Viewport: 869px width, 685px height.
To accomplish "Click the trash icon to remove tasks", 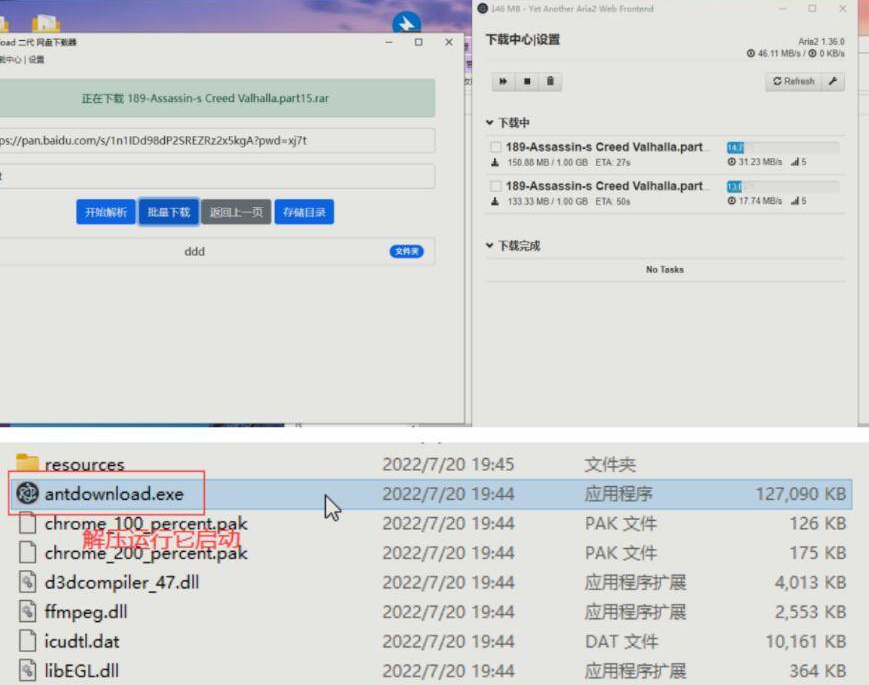I will click(548, 81).
